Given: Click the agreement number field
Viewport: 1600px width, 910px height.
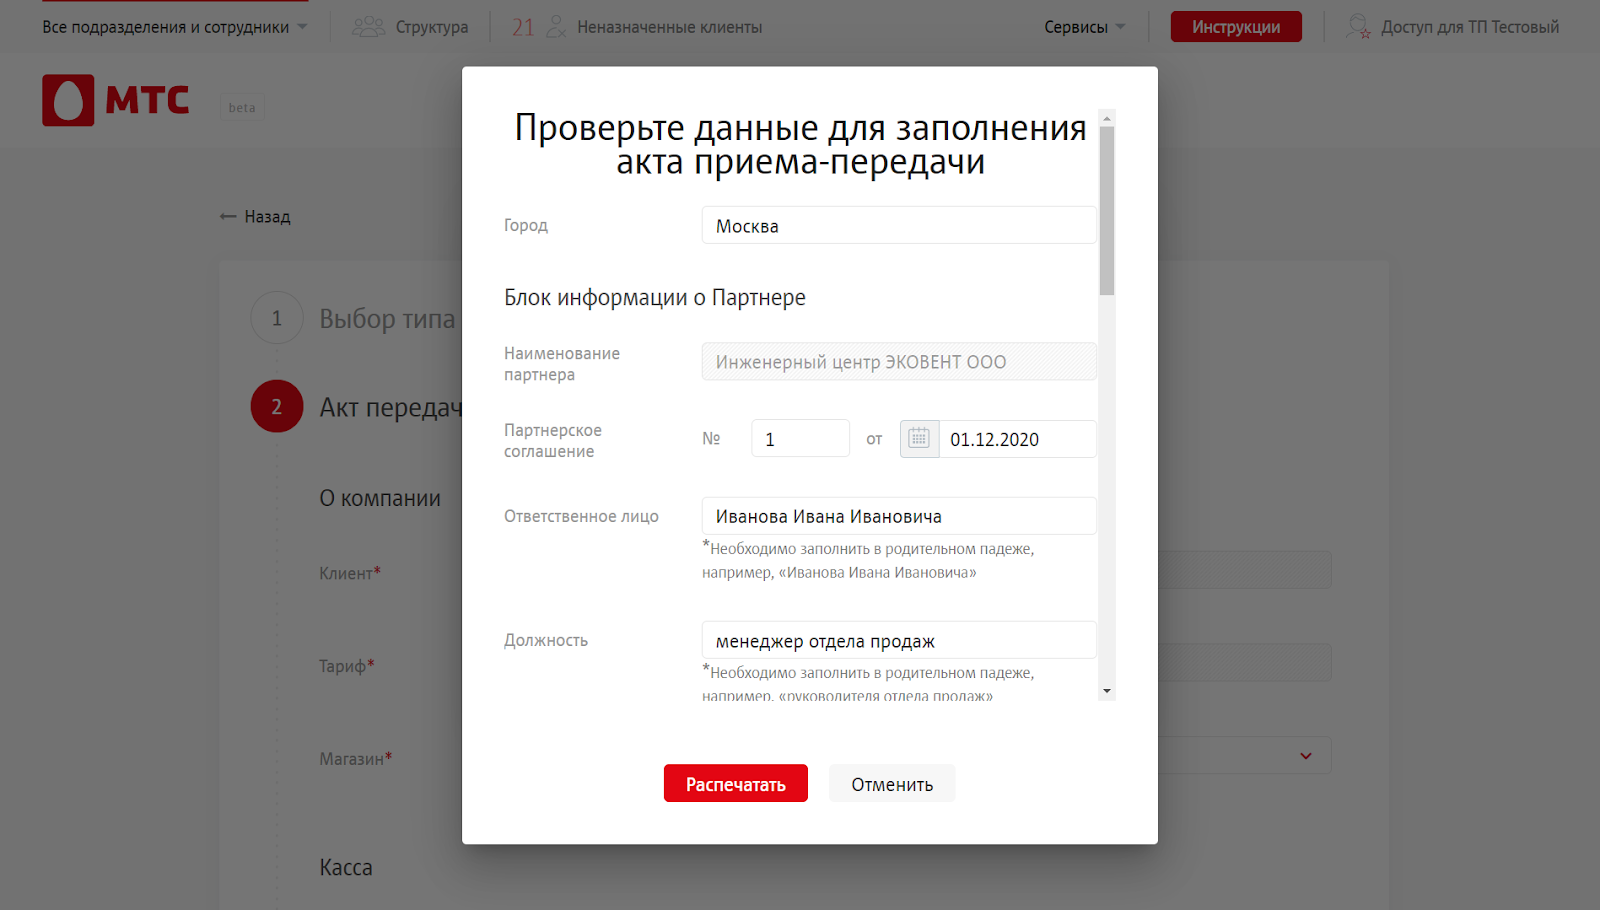Looking at the screenshot, I should click(800, 439).
